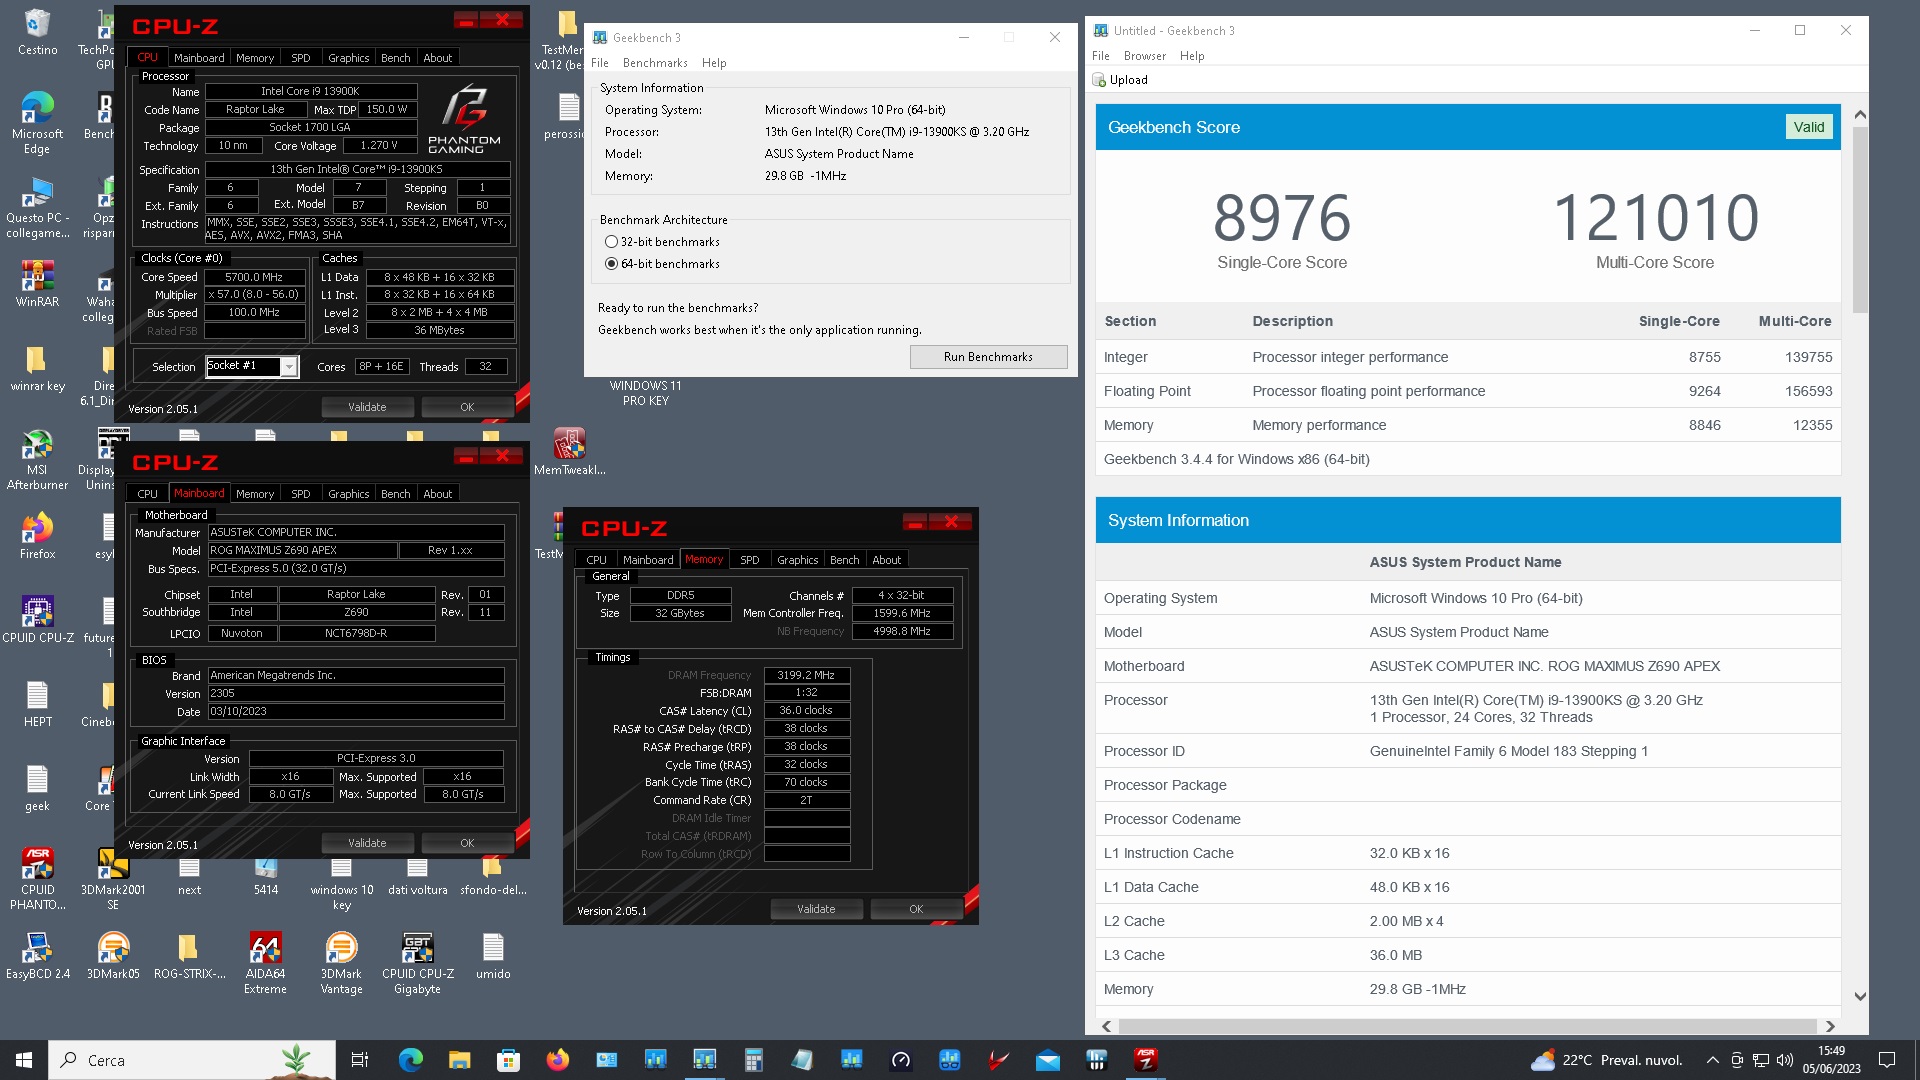This screenshot has width=1920, height=1080.
Task: Click the horizontal scroll right arrow in Geekbench
Action: 1830,1026
